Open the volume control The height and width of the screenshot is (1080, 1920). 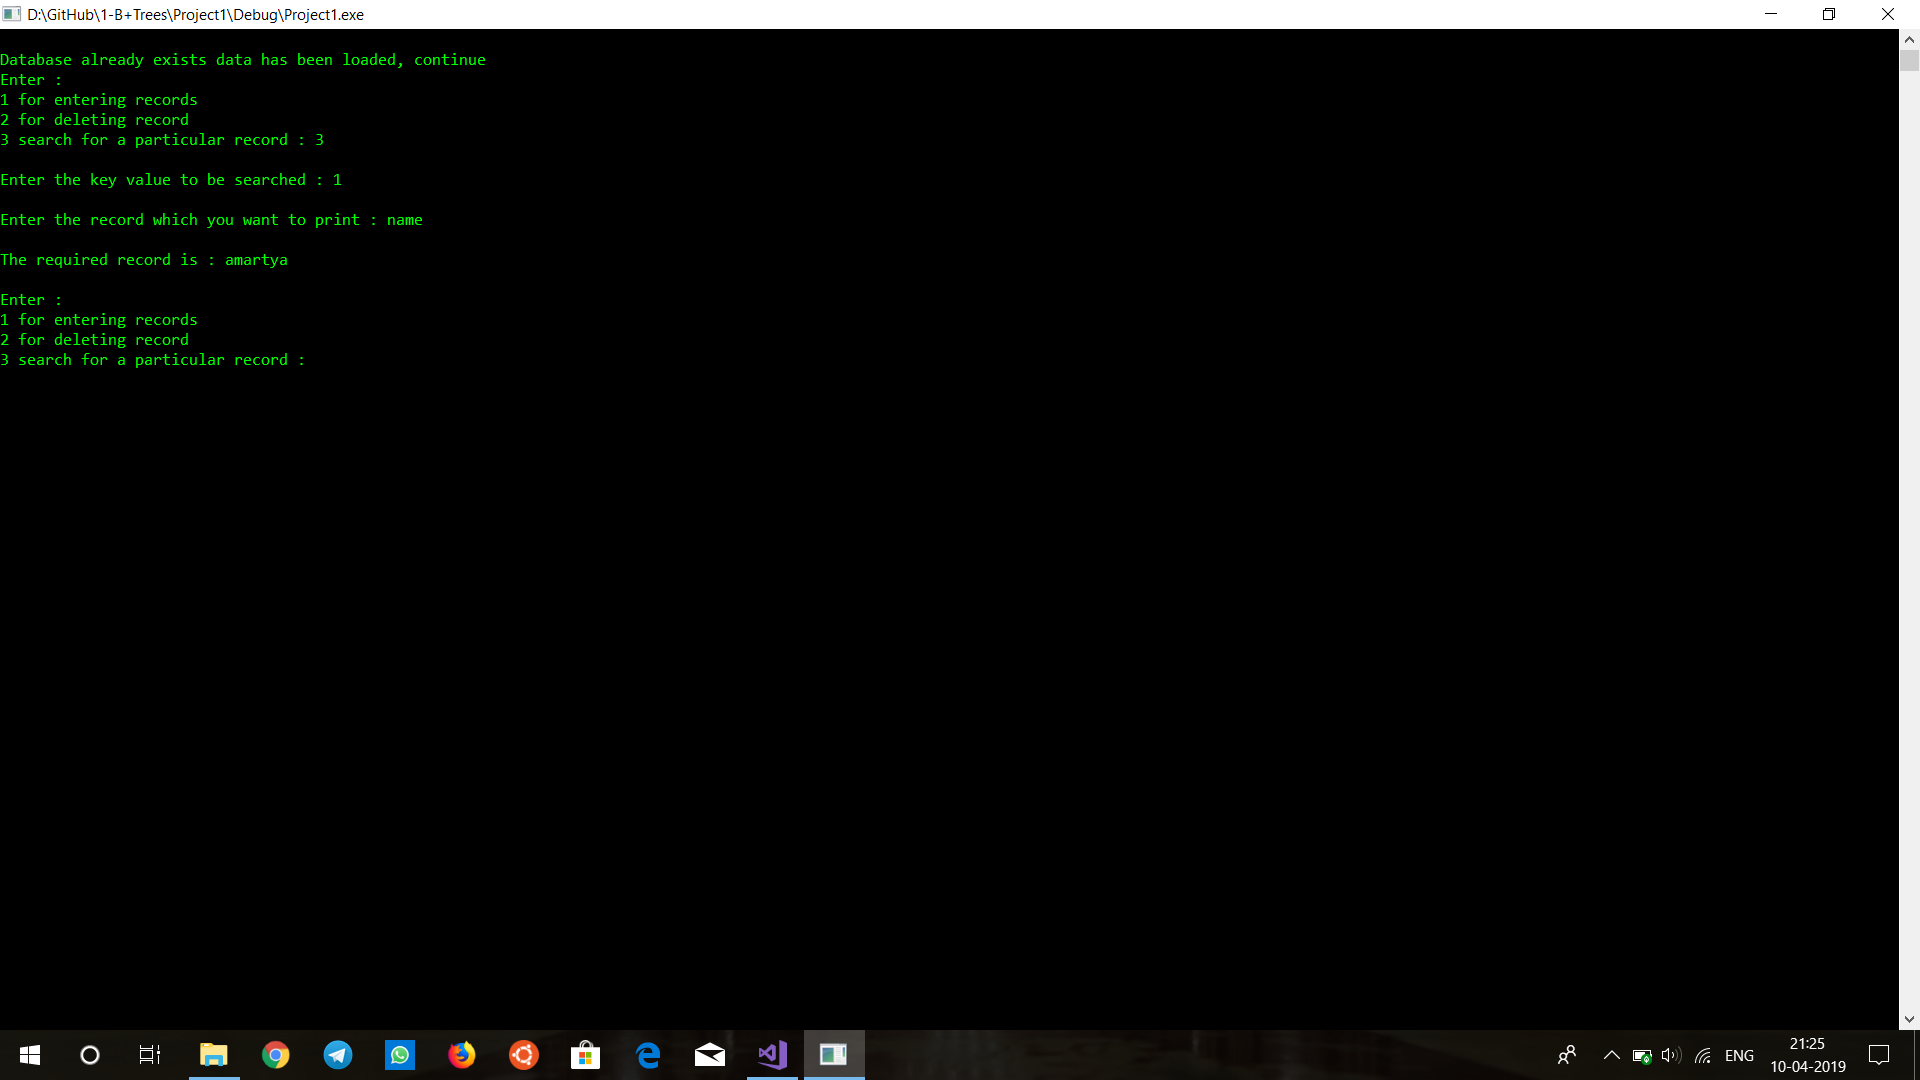(x=1671, y=1055)
